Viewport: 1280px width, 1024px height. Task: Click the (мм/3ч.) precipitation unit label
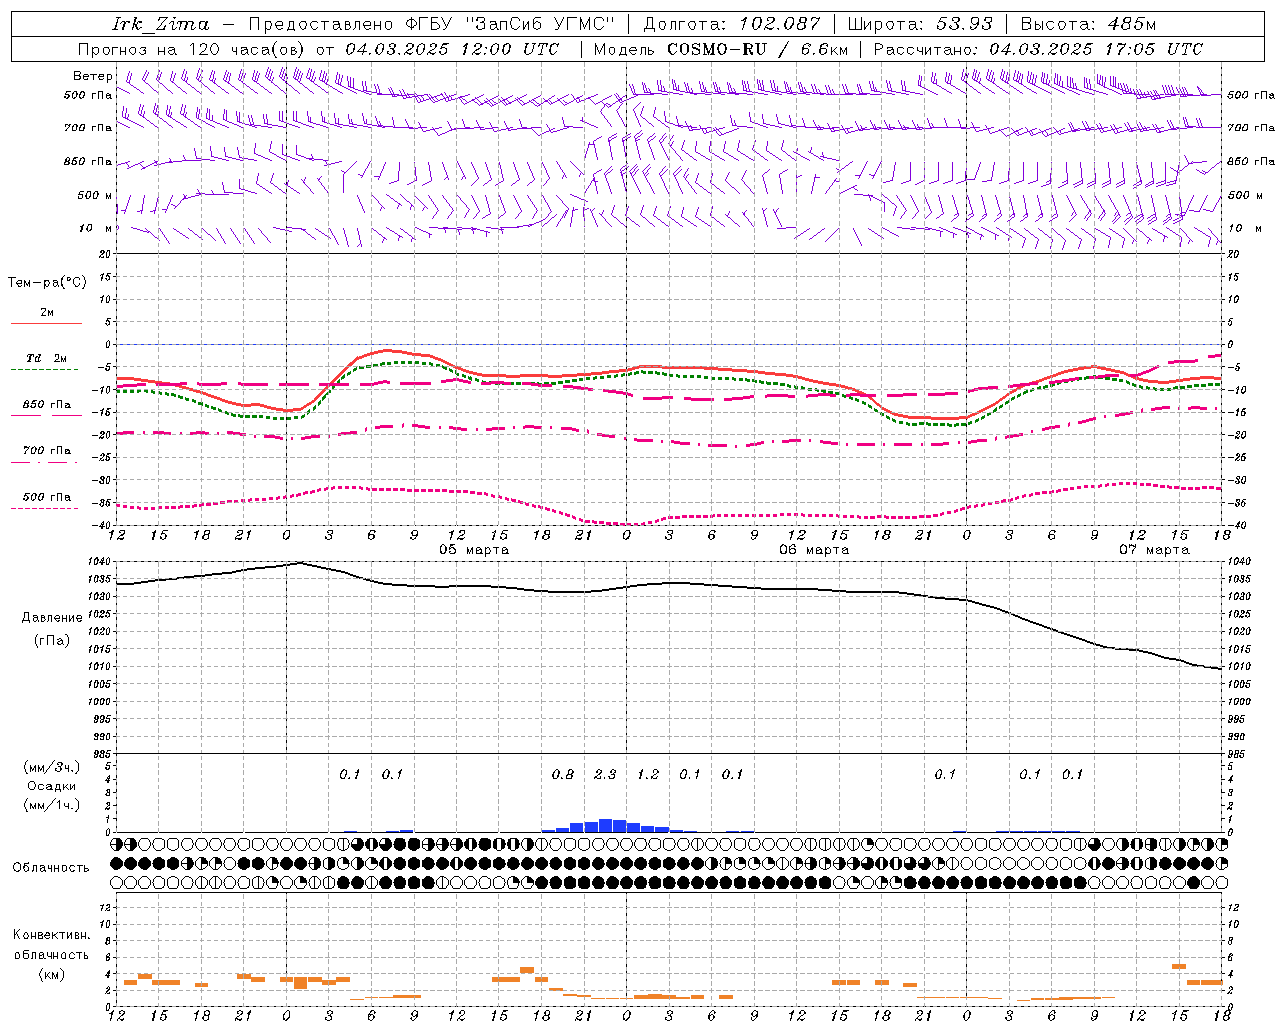pos(52,768)
